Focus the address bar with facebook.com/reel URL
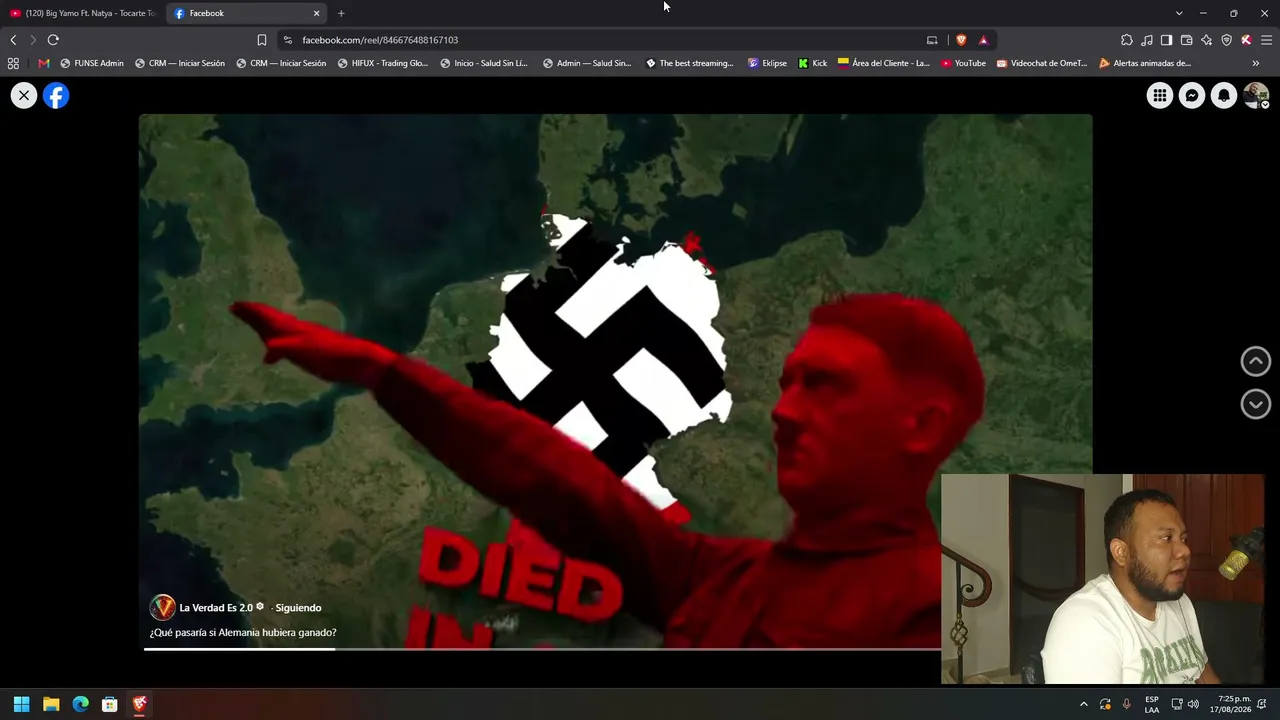 coord(610,40)
